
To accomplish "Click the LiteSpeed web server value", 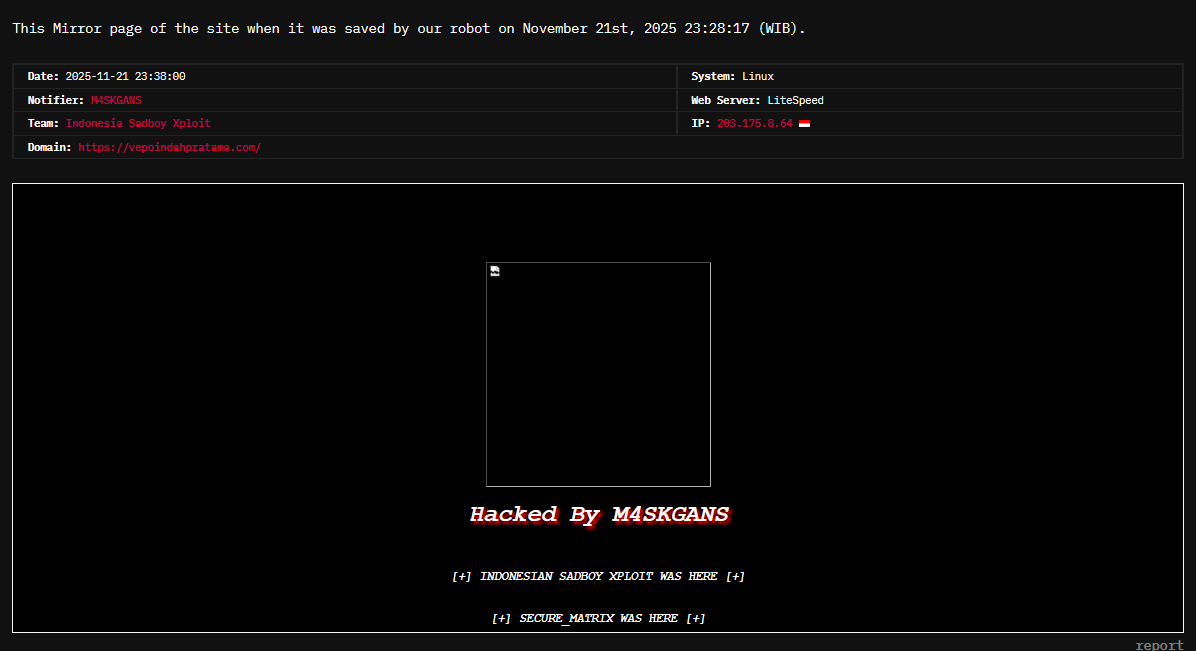I will (795, 100).
